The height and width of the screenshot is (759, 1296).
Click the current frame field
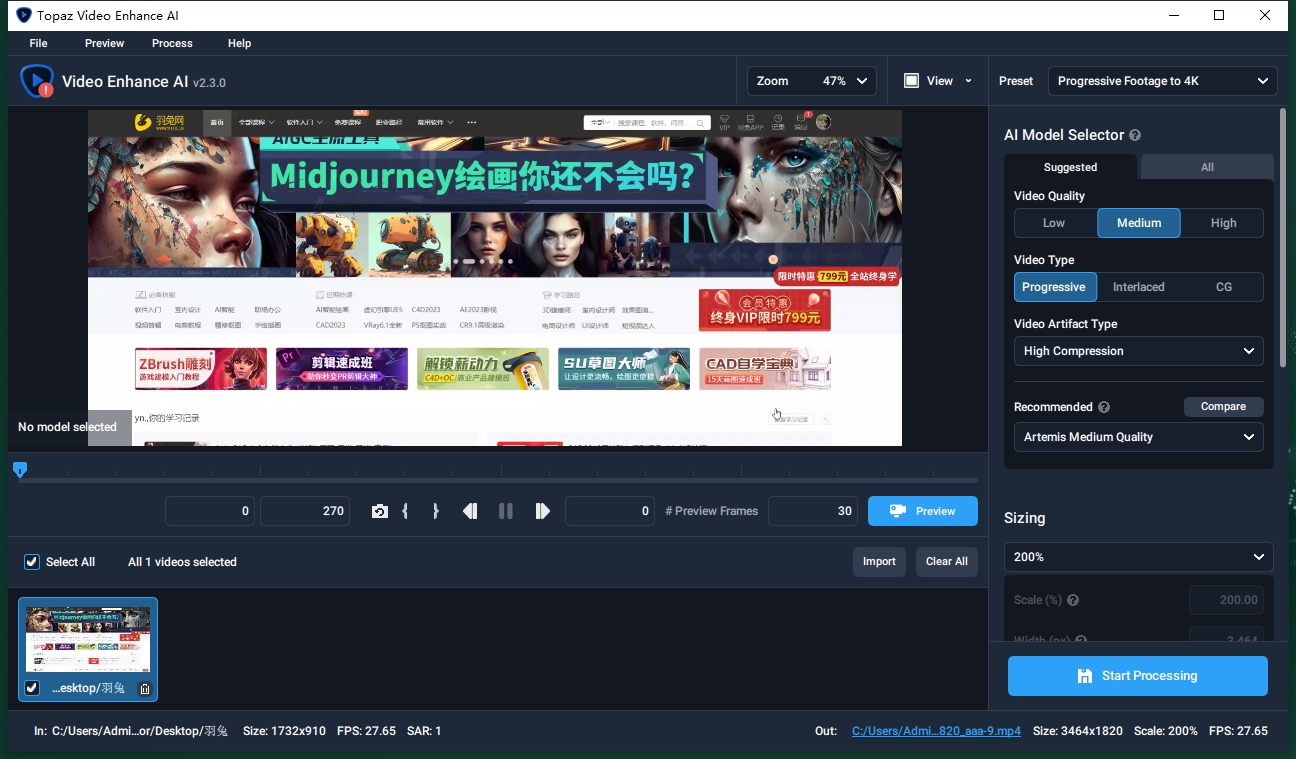(610, 511)
